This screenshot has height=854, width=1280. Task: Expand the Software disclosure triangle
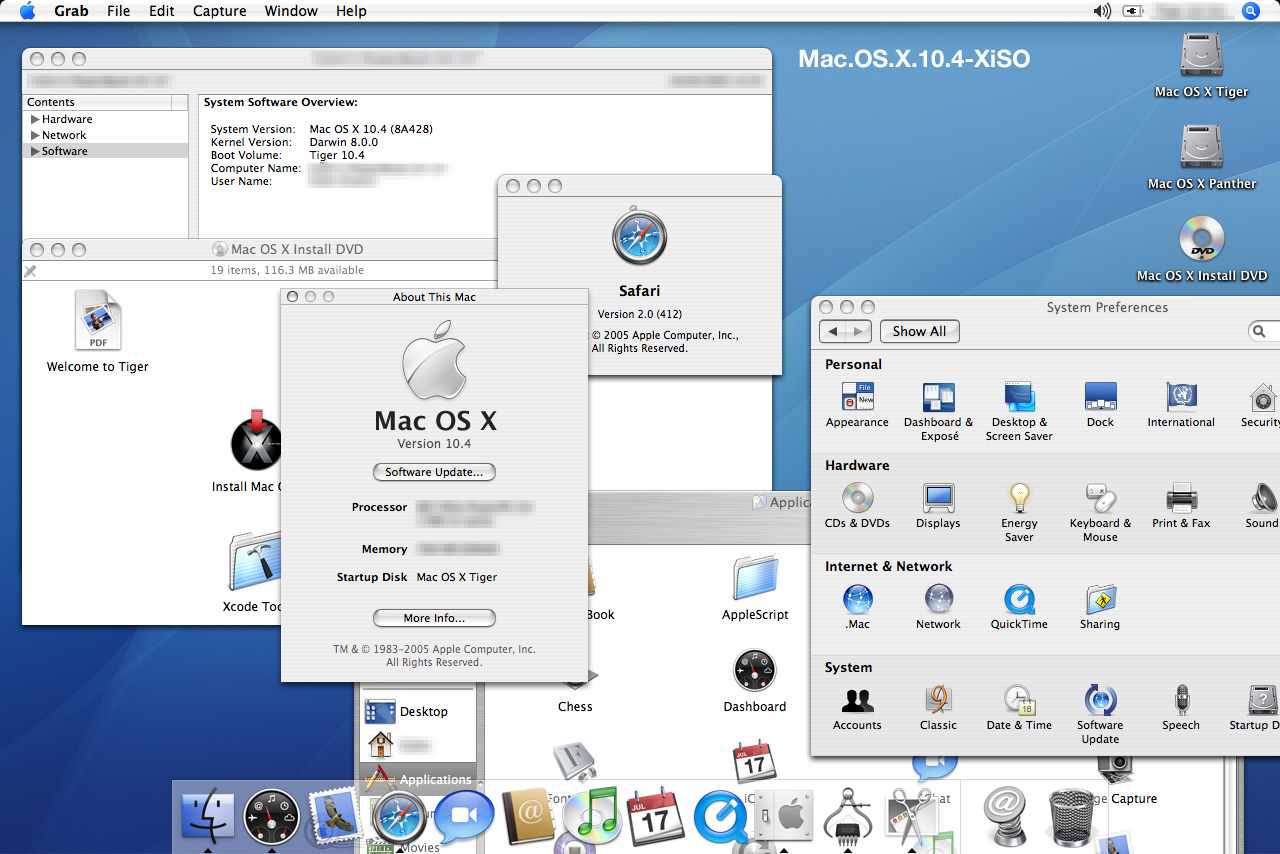tap(36, 151)
